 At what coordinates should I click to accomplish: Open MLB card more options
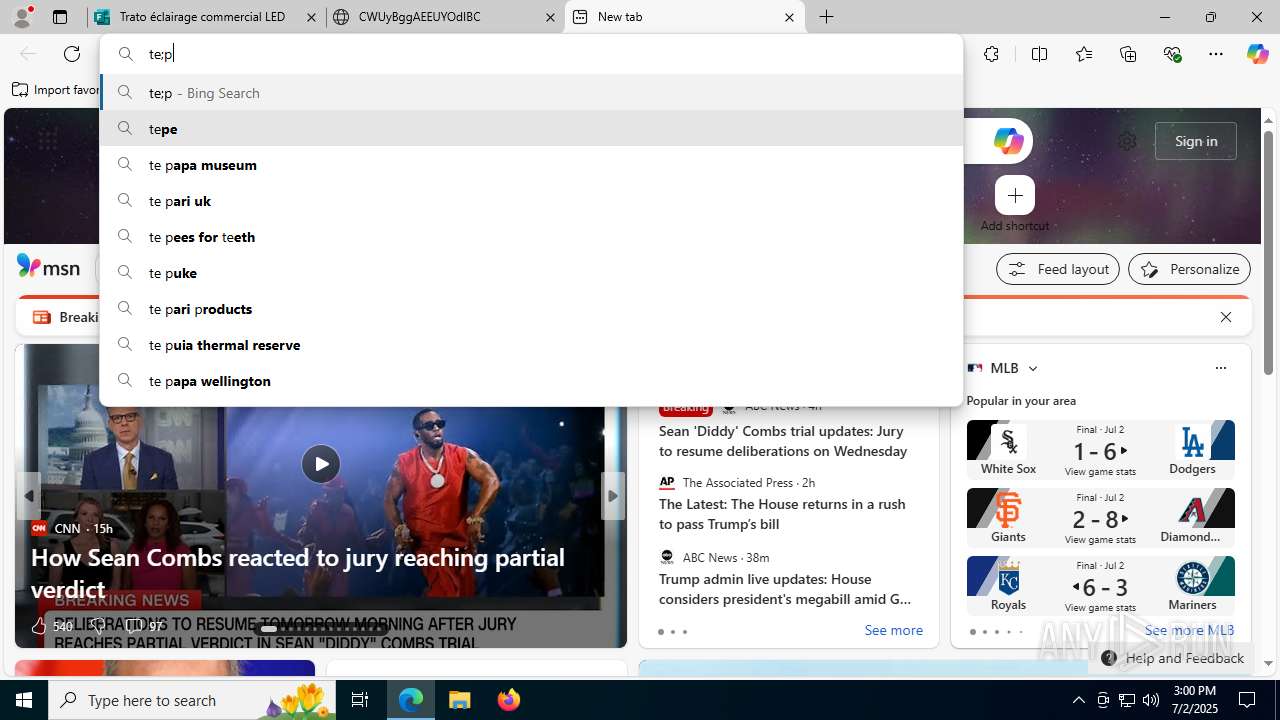coord(1220,368)
